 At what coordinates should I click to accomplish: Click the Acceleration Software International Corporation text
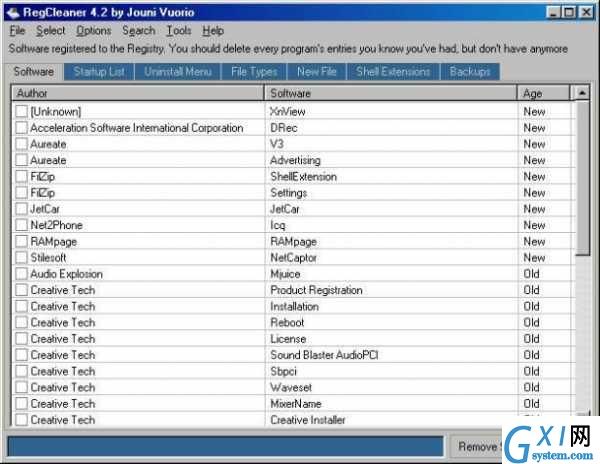[137, 128]
